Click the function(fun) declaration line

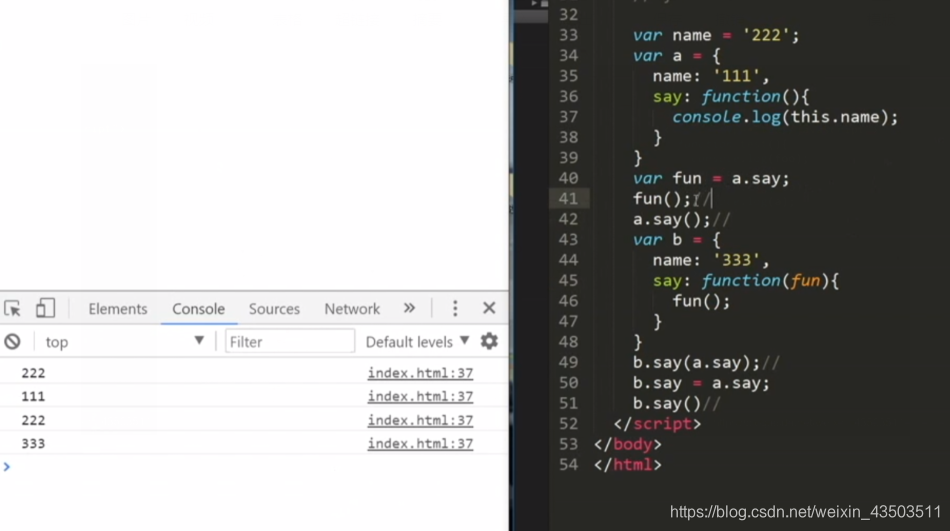[746, 281]
